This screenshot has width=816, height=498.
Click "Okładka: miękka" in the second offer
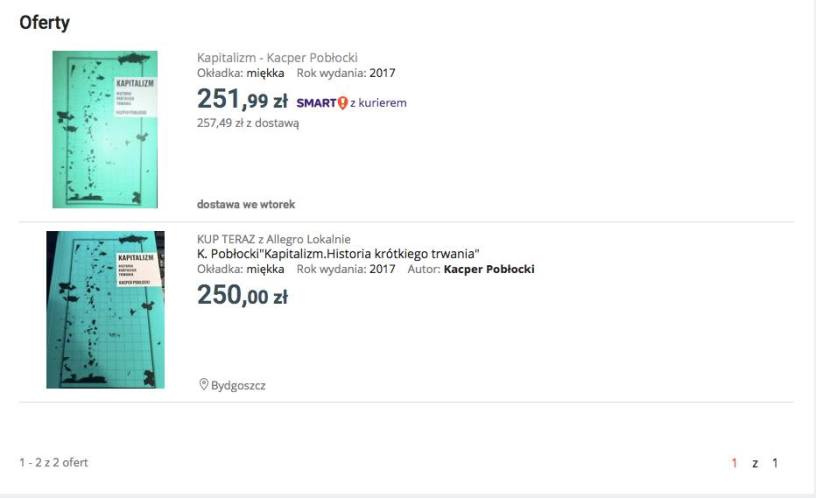pos(240,269)
